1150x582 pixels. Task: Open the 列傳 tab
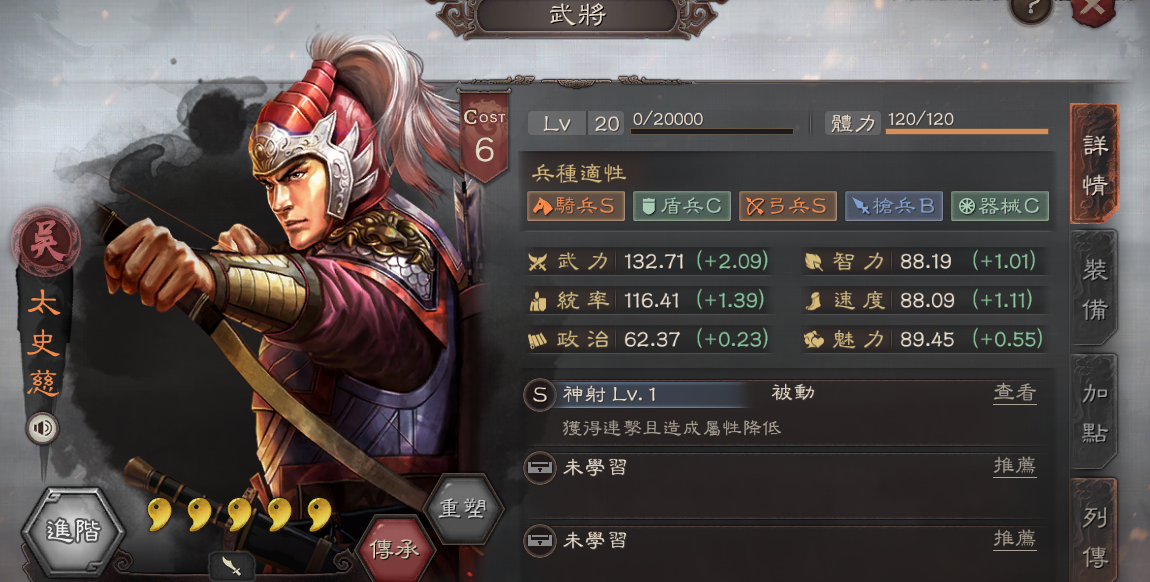[x=1094, y=531]
